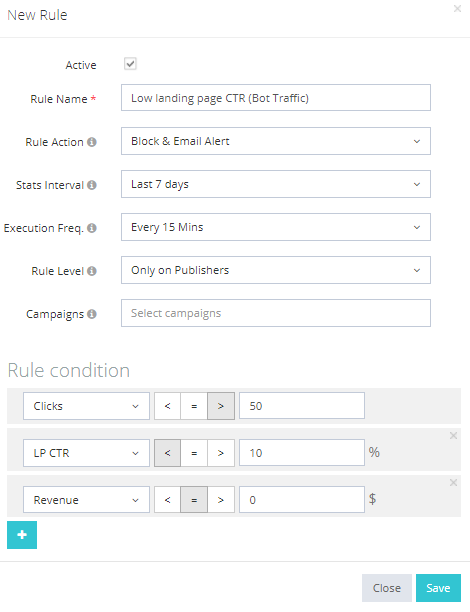The height and width of the screenshot is (612, 470).
Task: Select equals operator for Revenue
Action: 194,500
